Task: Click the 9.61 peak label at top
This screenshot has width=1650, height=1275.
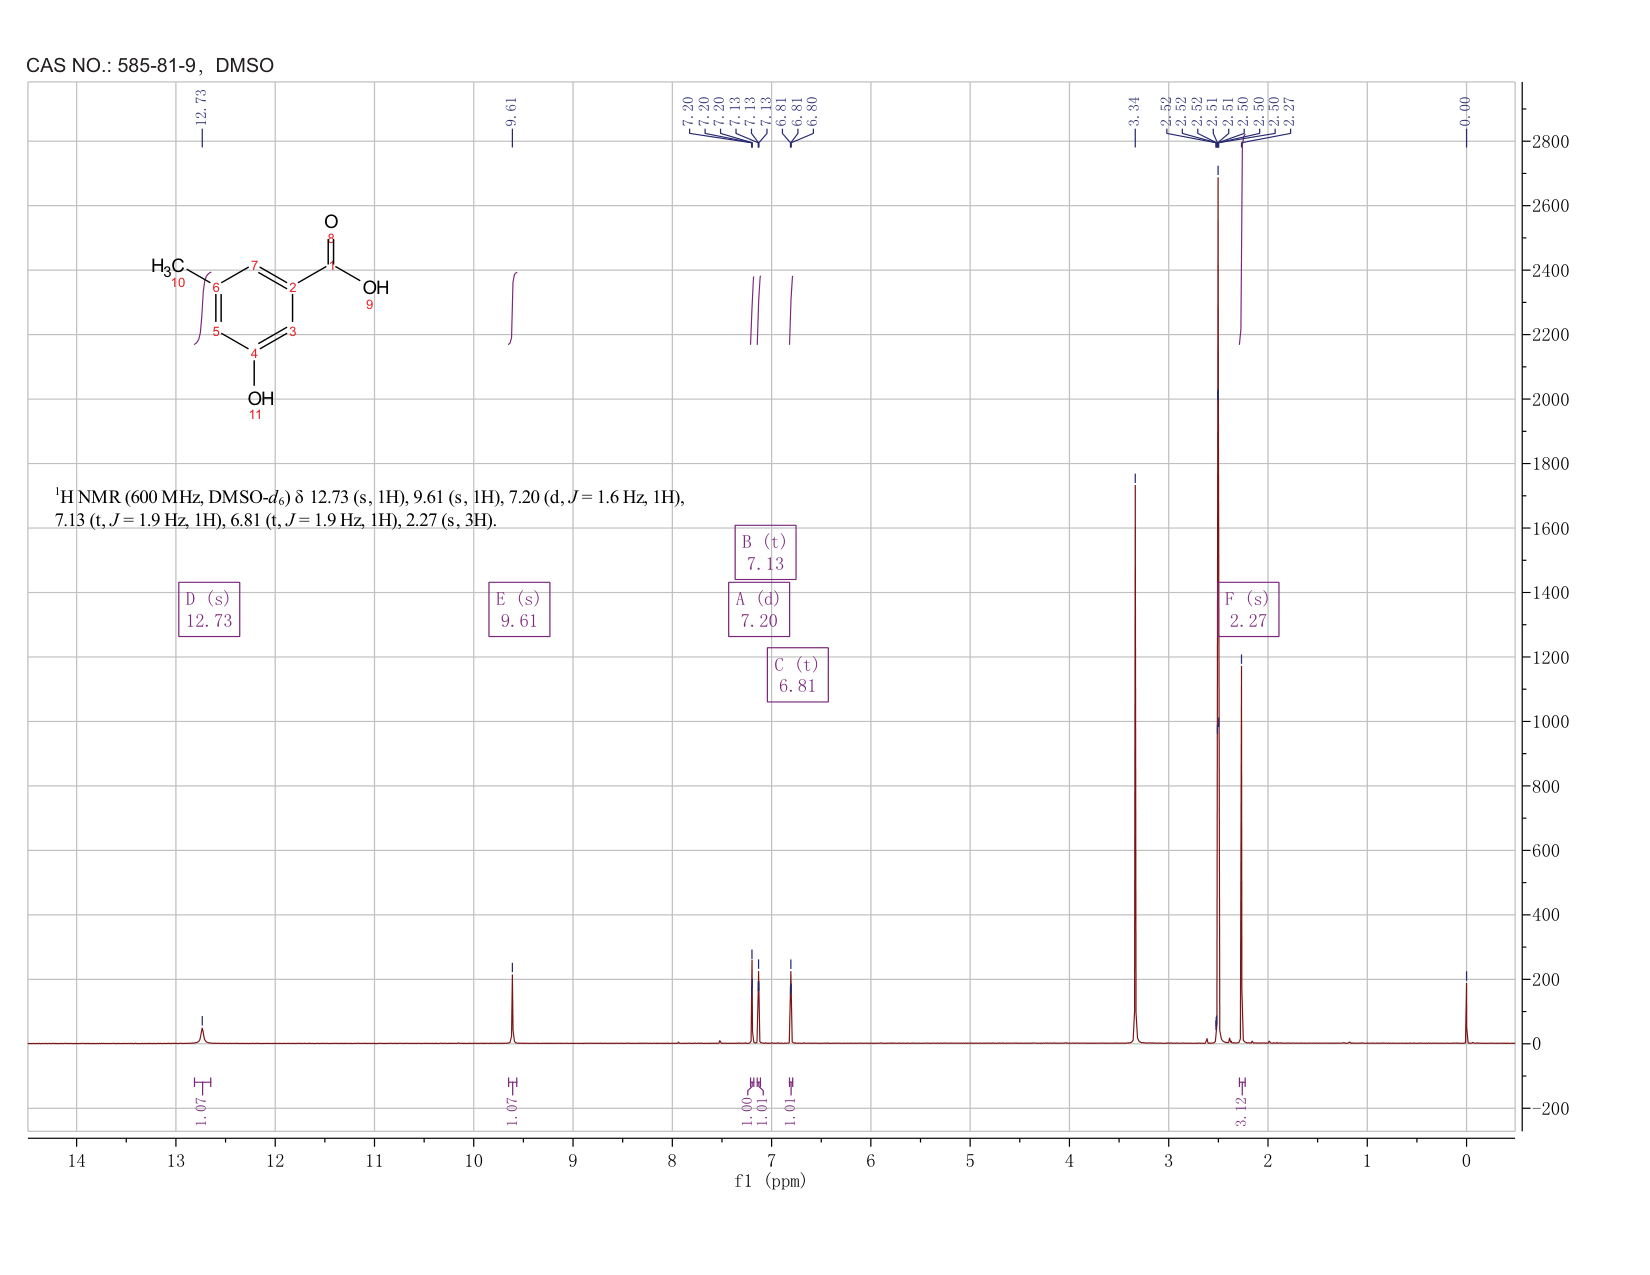Action: coord(512,112)
